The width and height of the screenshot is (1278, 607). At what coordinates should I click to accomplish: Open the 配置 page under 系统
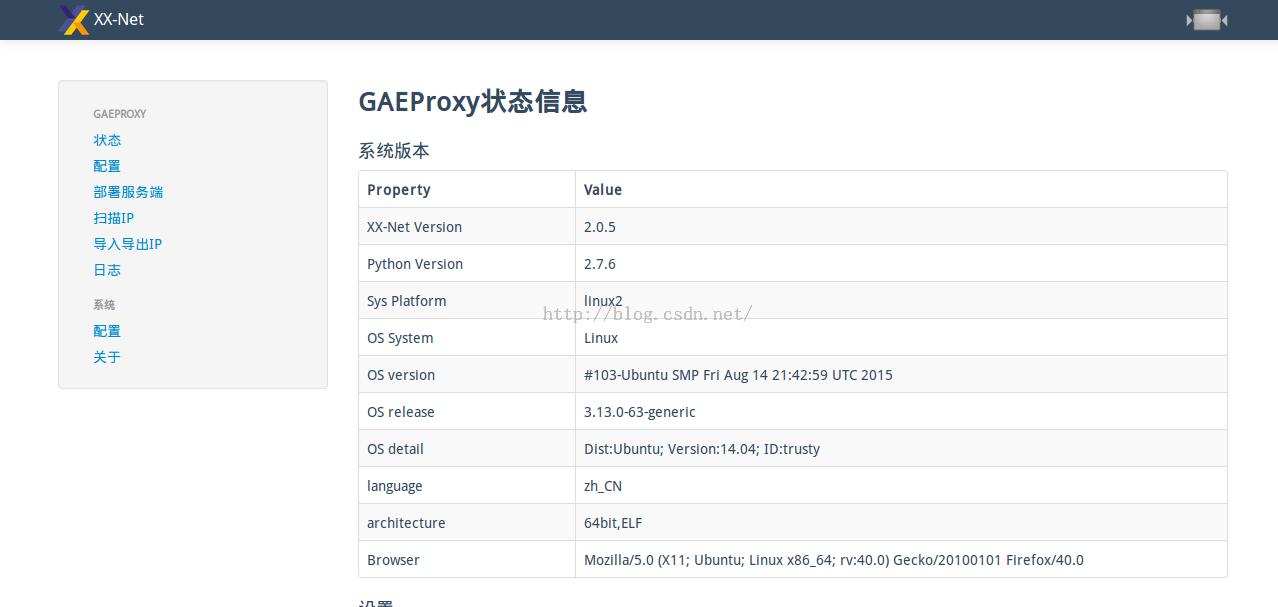point(107,331)
